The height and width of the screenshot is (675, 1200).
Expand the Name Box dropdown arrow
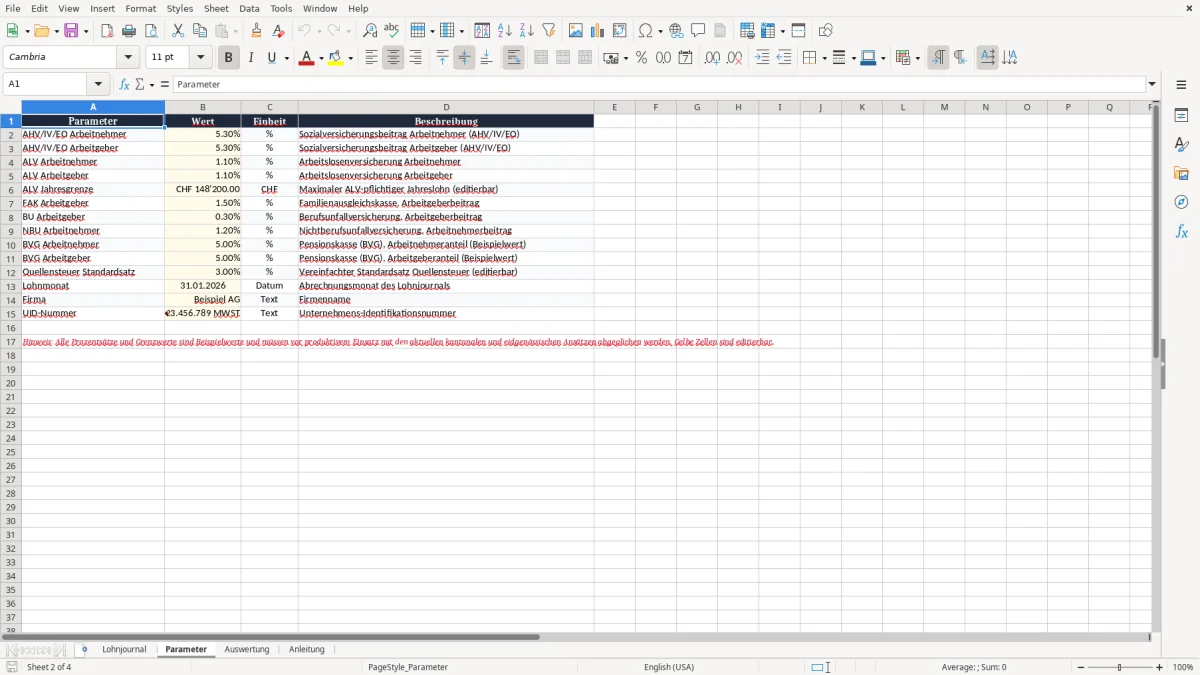pos(98,84)
